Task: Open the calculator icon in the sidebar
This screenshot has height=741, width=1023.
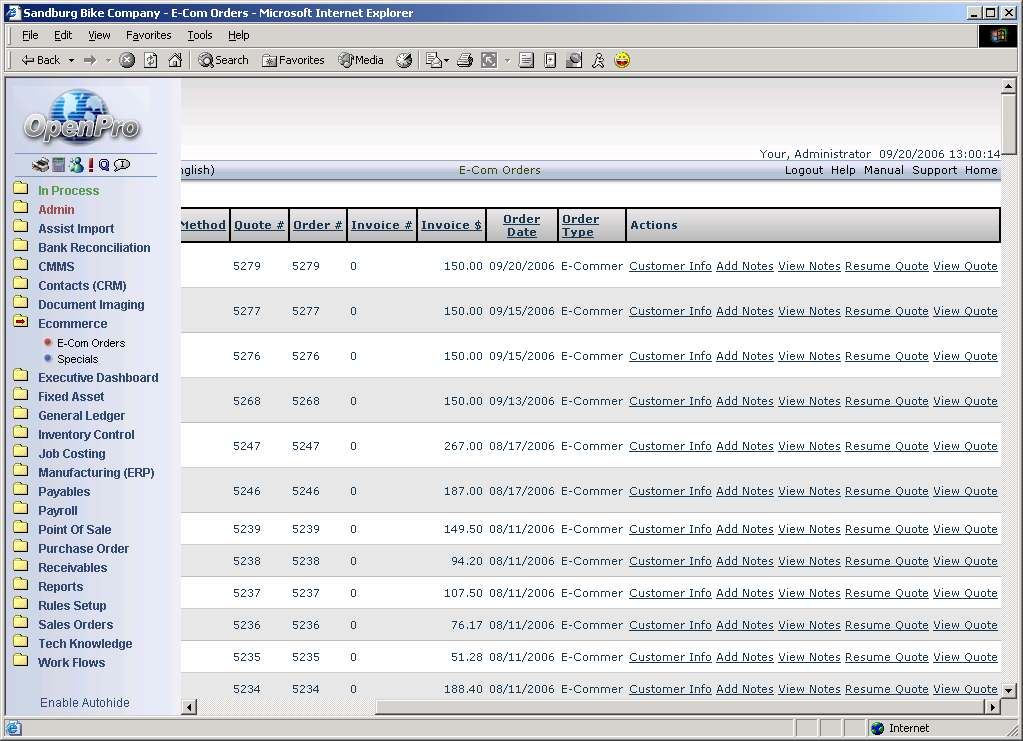Action: coord(58,165)
